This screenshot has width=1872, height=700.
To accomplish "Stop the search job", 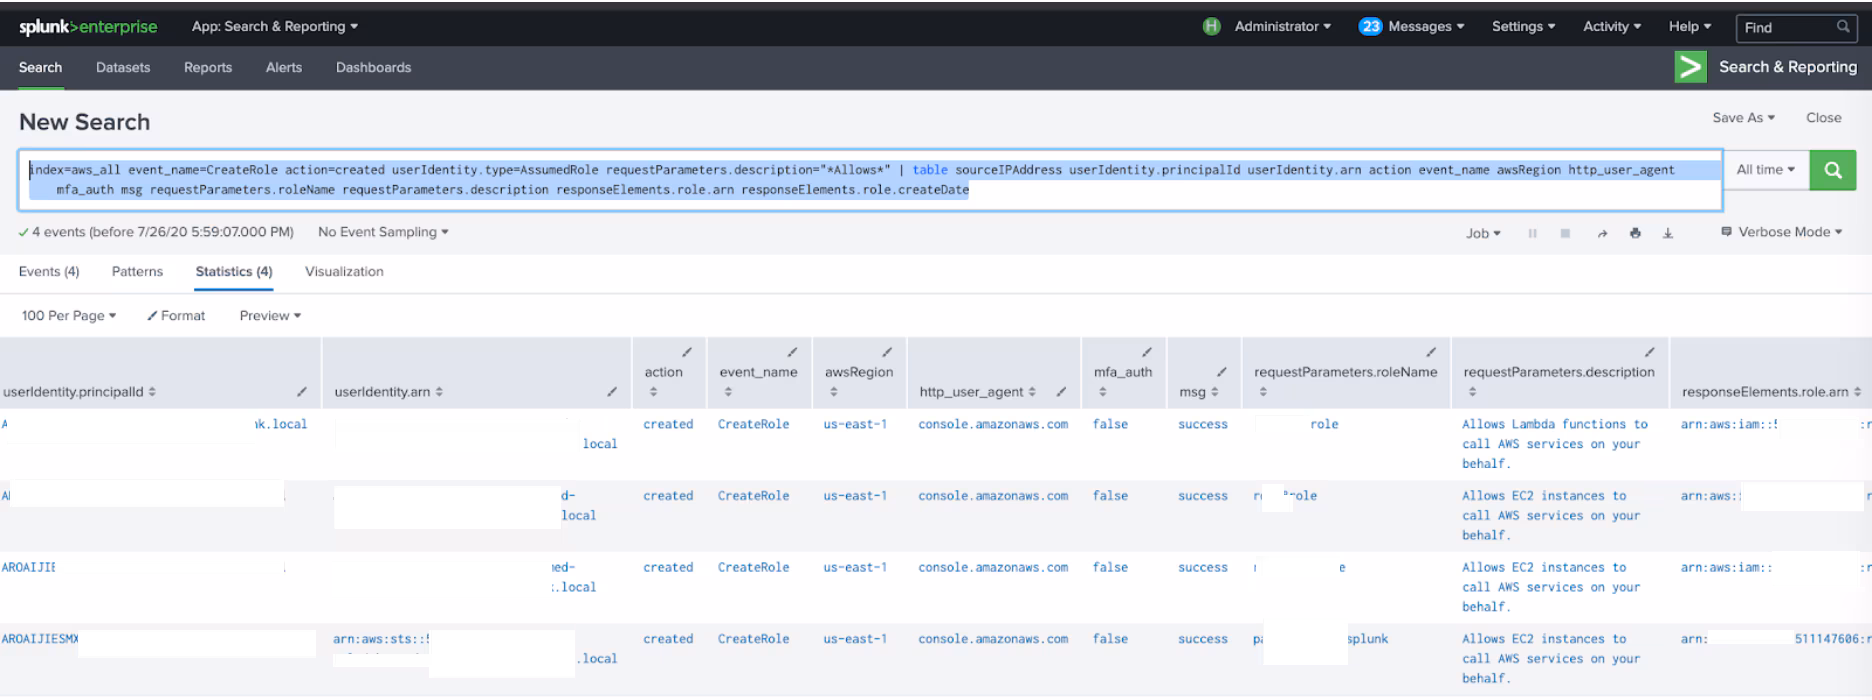I will (1565, 233).
